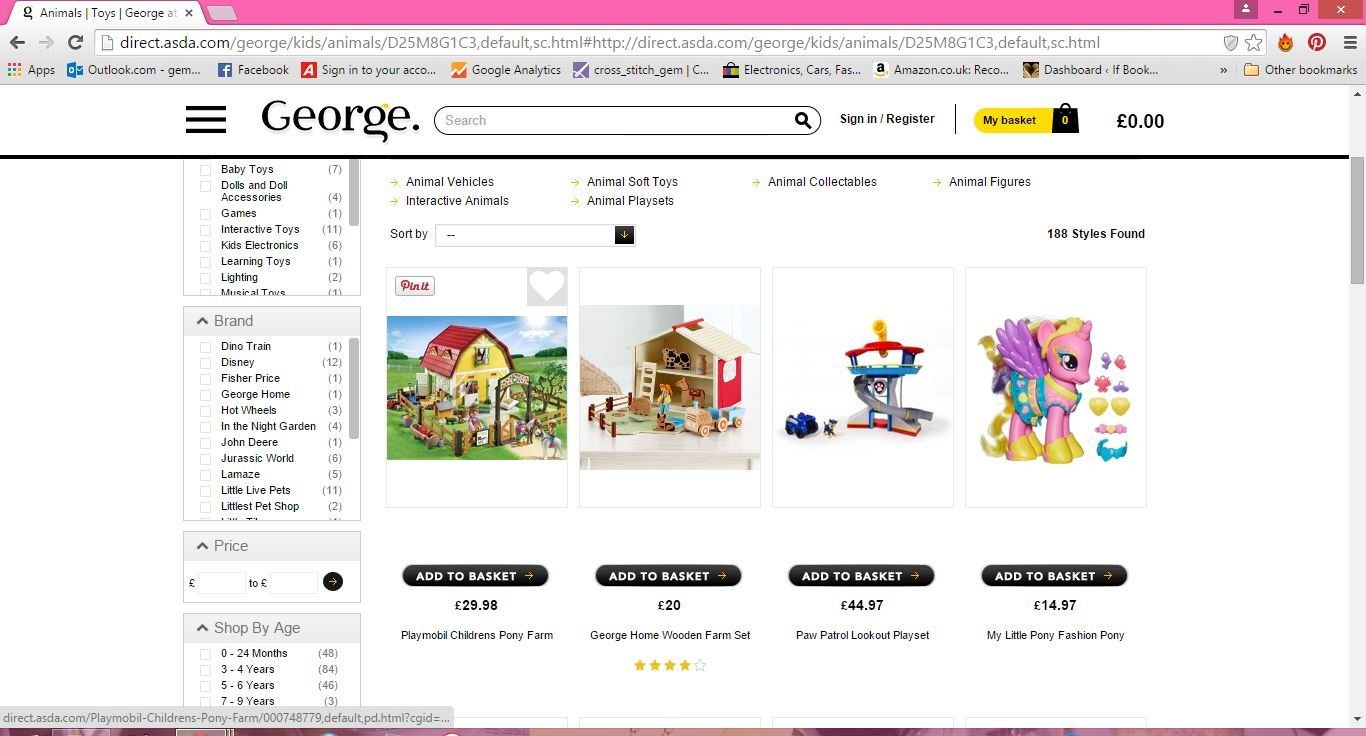Open Other bookmarks folder
The height and width of the screenshot is (736, 1366).
point(1300,70)
